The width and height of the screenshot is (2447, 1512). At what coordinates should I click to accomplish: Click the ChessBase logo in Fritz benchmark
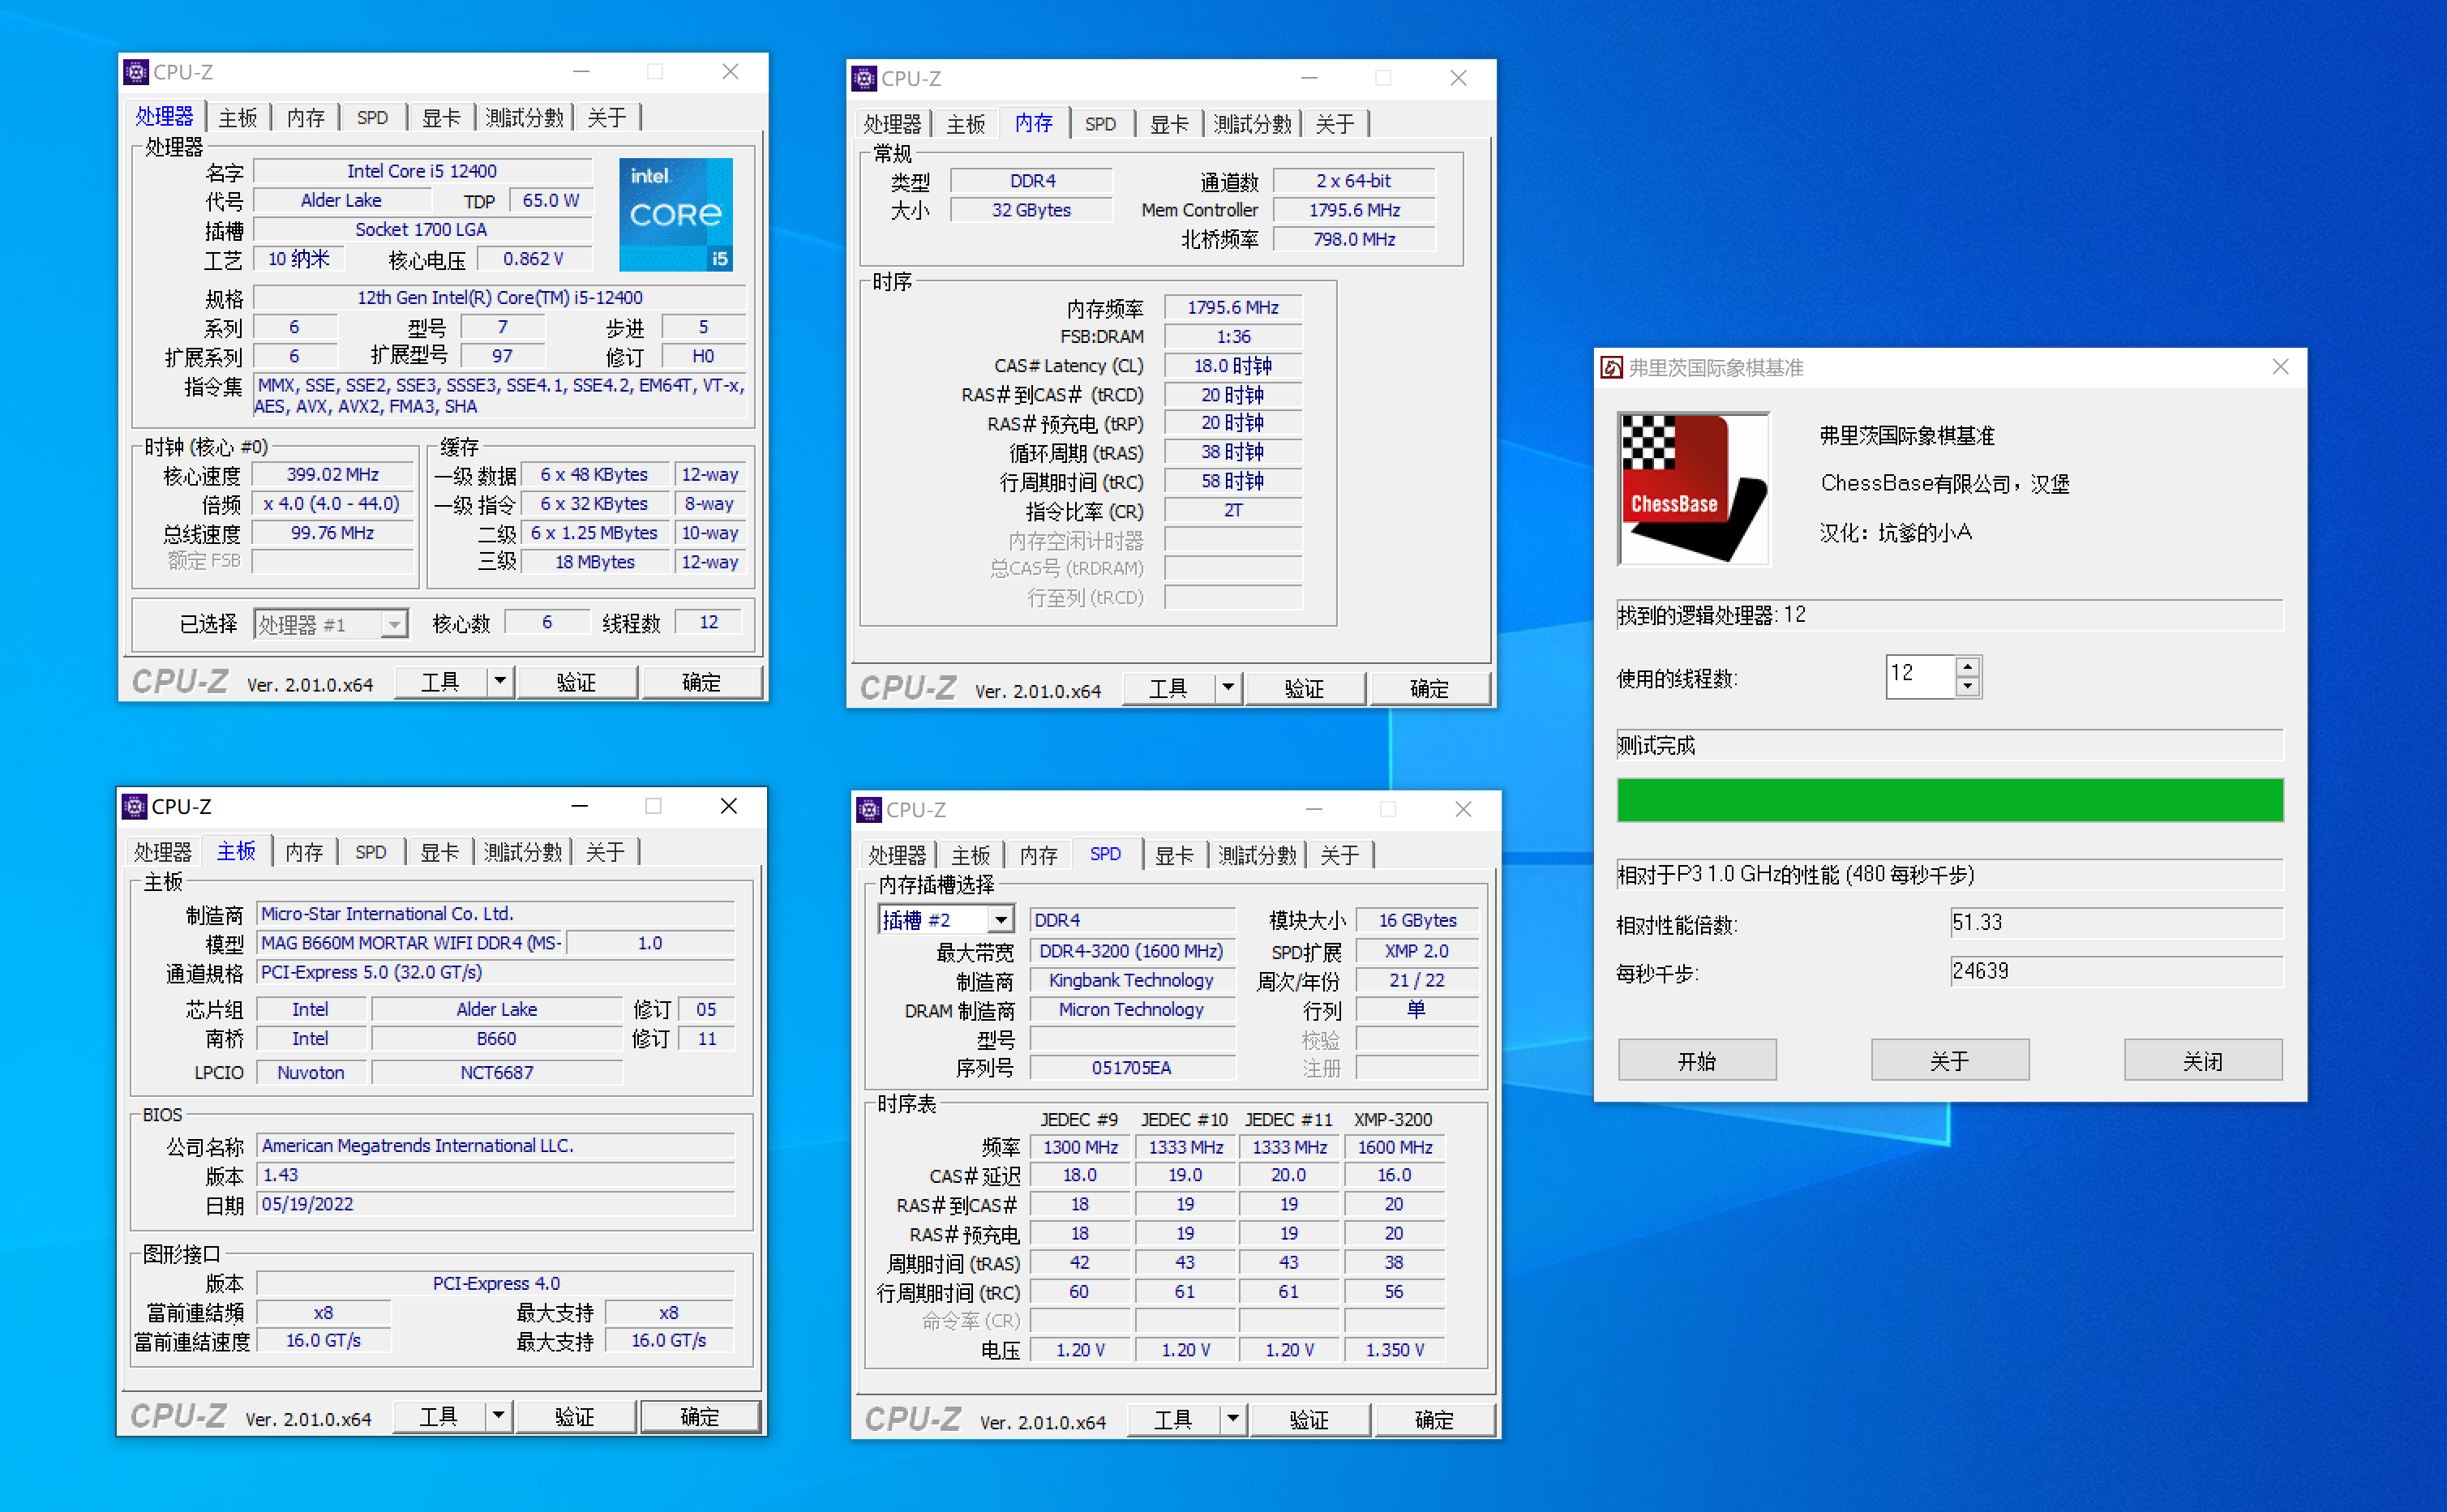tap(1692, 488)
